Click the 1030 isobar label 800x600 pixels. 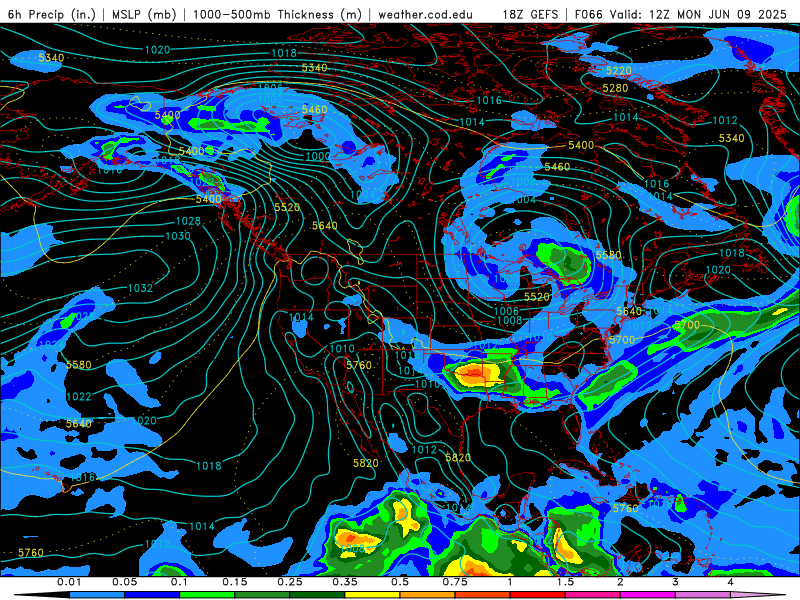178,236
